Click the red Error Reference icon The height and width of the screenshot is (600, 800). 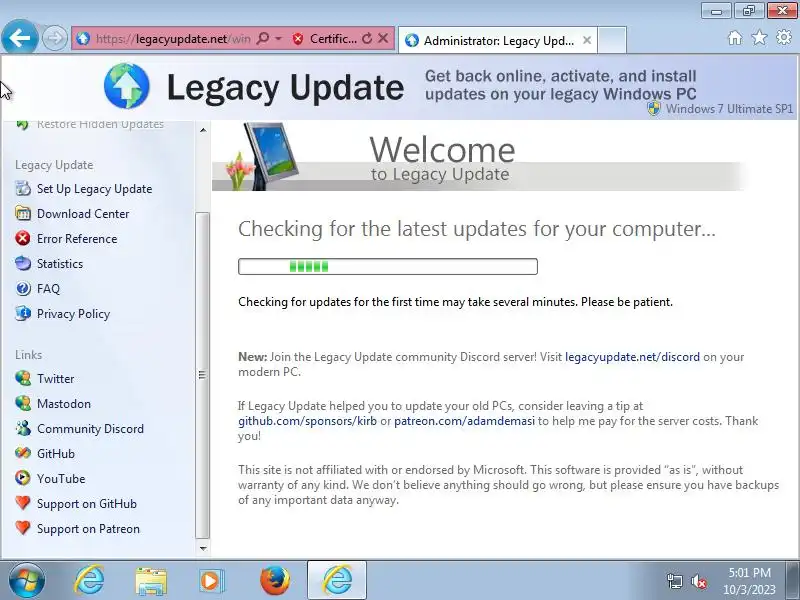pos(23,238)
